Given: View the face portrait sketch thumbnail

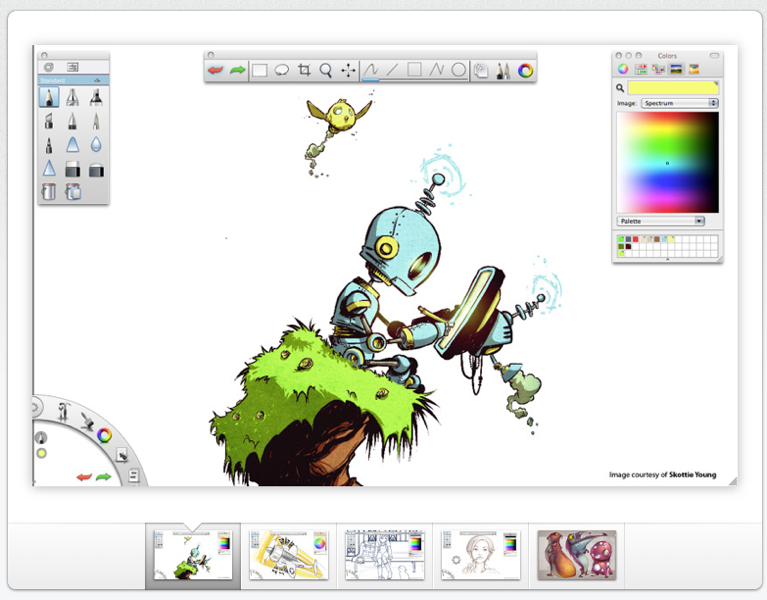Looking at the screenshot, I should [480, 556].
